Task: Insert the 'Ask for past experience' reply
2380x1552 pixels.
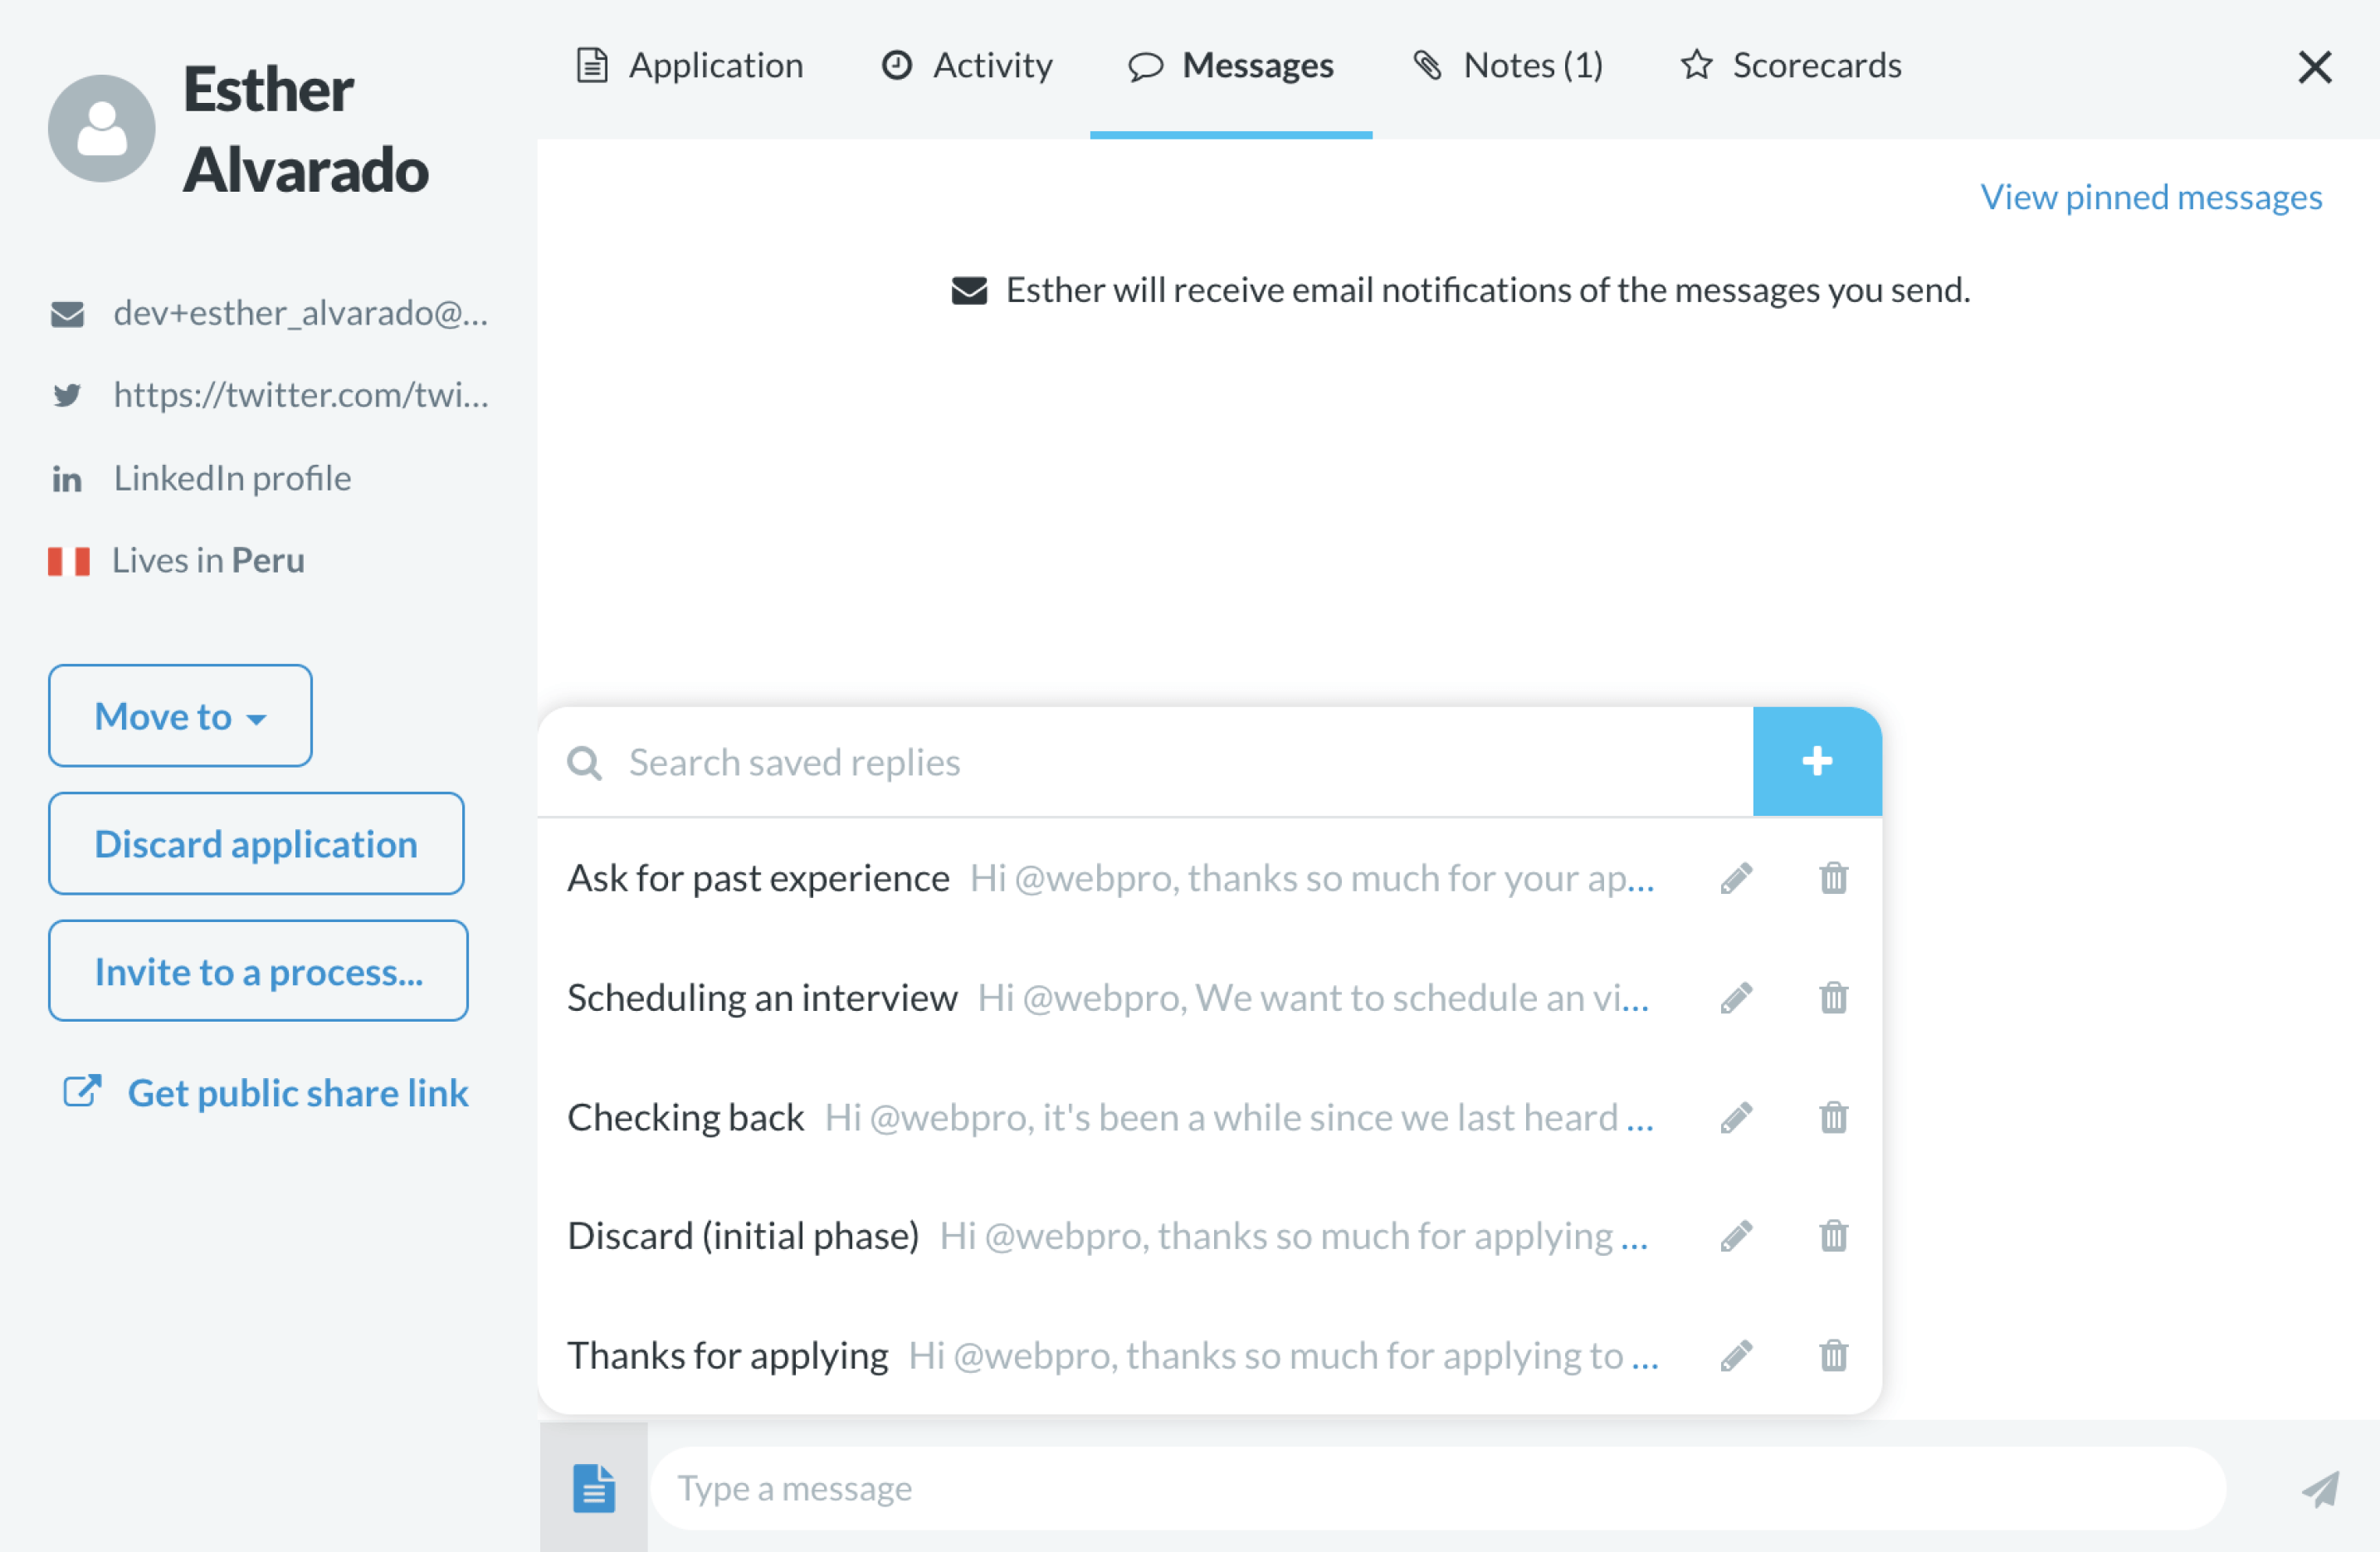Action: point(1110,878)
